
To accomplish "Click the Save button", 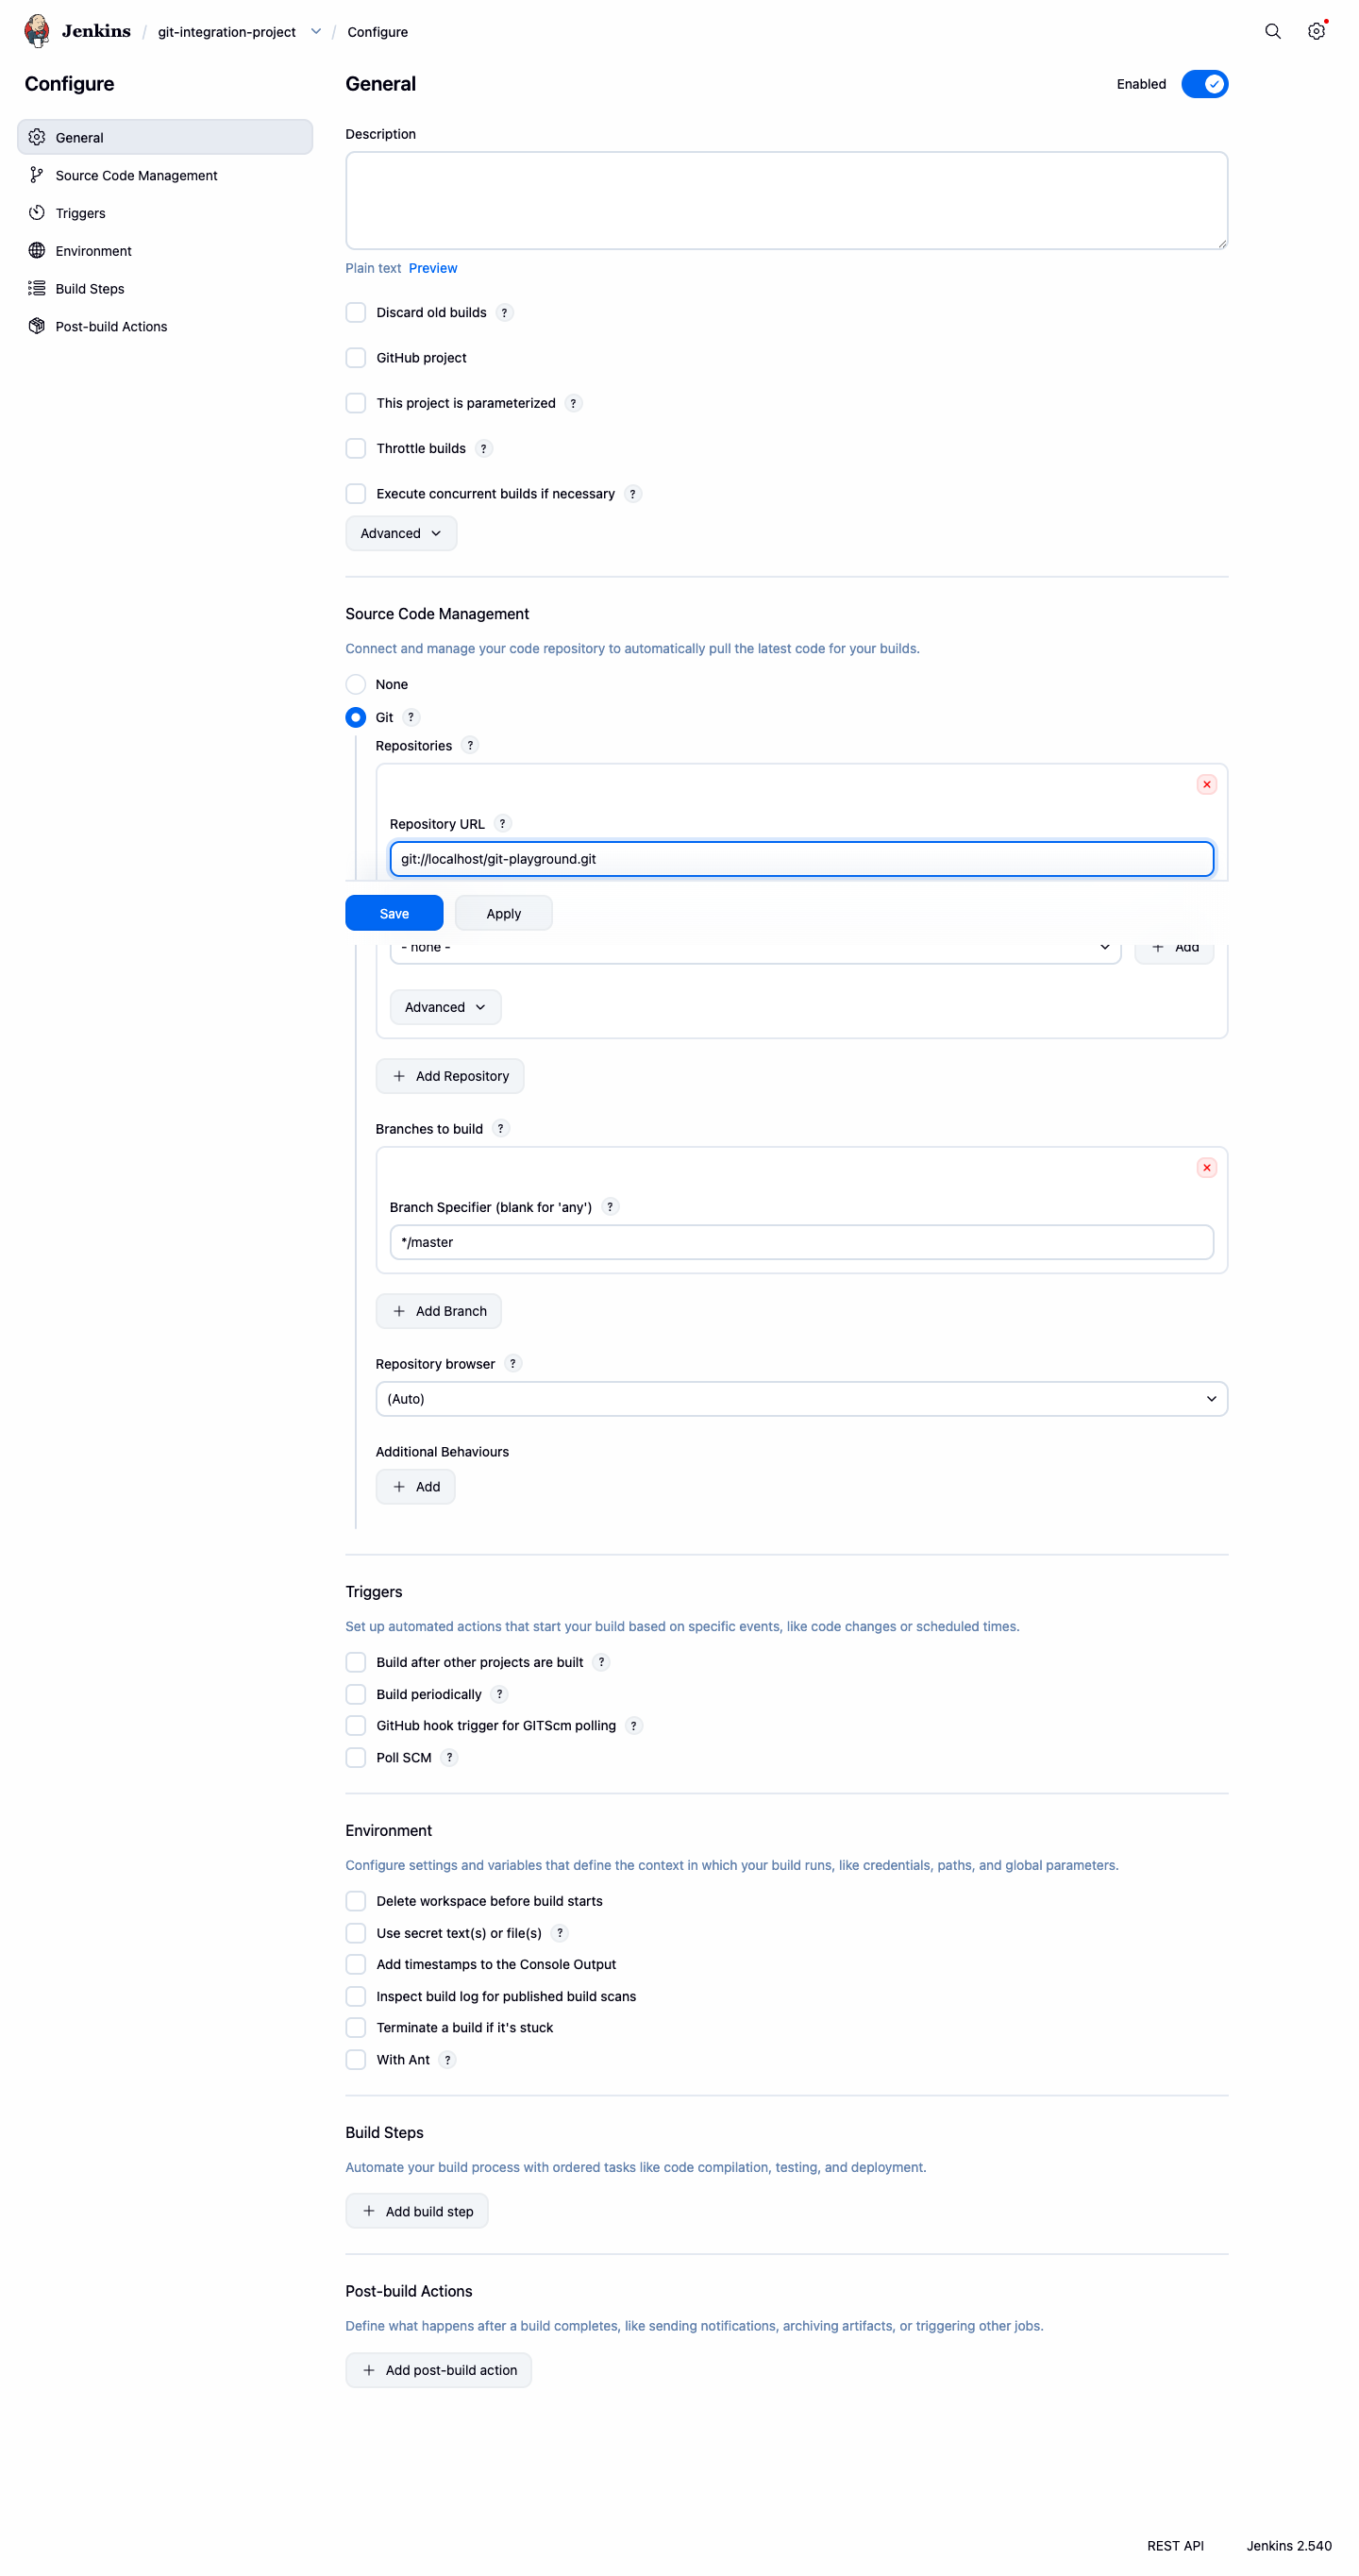I will click(x=394, y=913).
